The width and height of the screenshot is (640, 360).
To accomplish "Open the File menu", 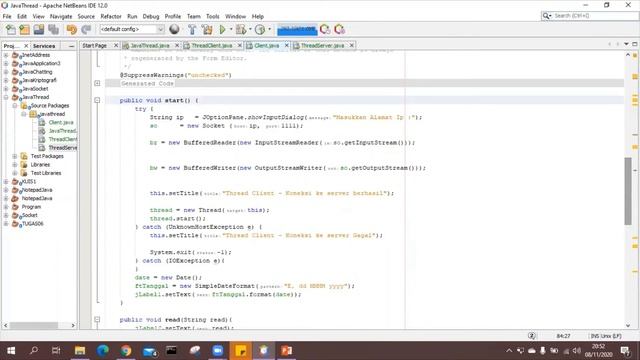I will point(7,16).
